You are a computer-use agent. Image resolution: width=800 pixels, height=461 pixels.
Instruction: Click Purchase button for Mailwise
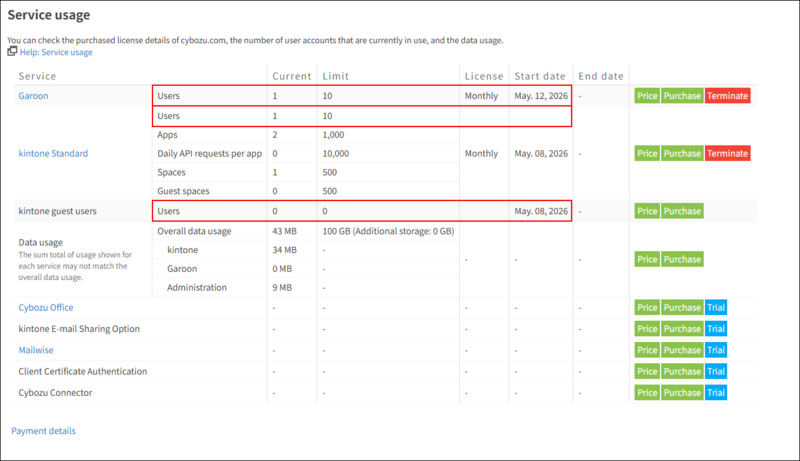click(x=682, y=350)
